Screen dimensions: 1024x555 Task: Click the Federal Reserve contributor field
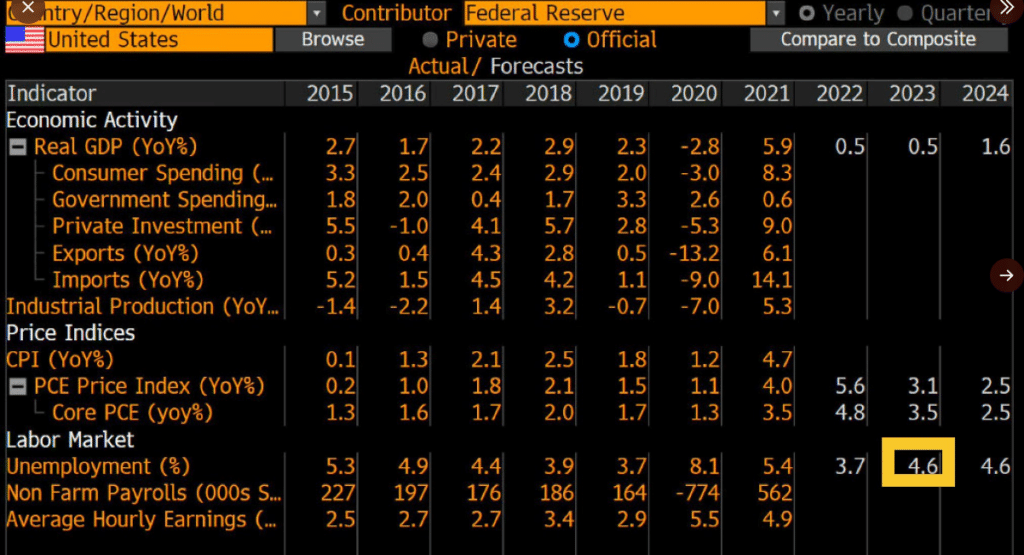coord(615,13)
